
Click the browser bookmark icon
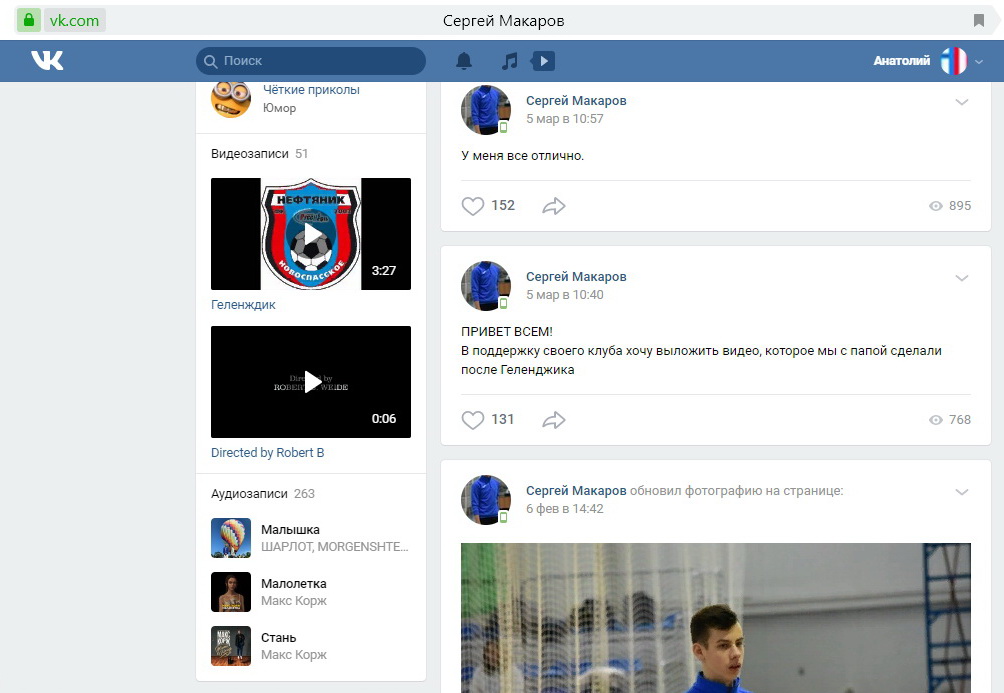pyautogui.click(x=979, y=20)
